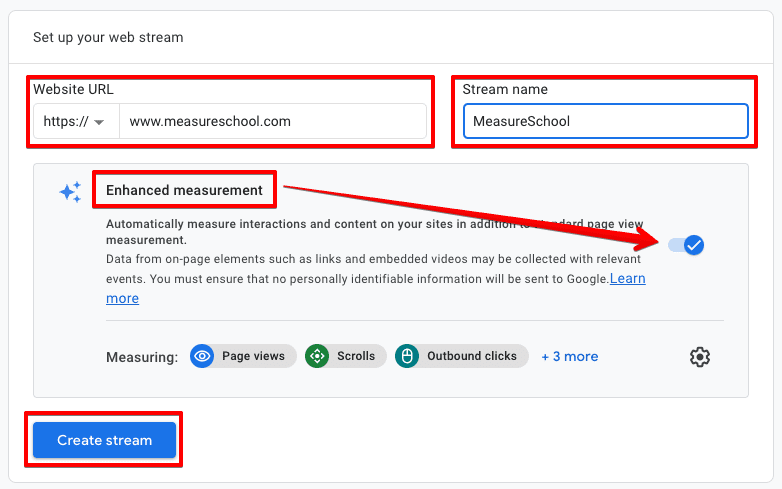Open the https:// protocol dropdown
Viewport: 782px width, 489px height.
pyautogui.click(x=76, y=121)
